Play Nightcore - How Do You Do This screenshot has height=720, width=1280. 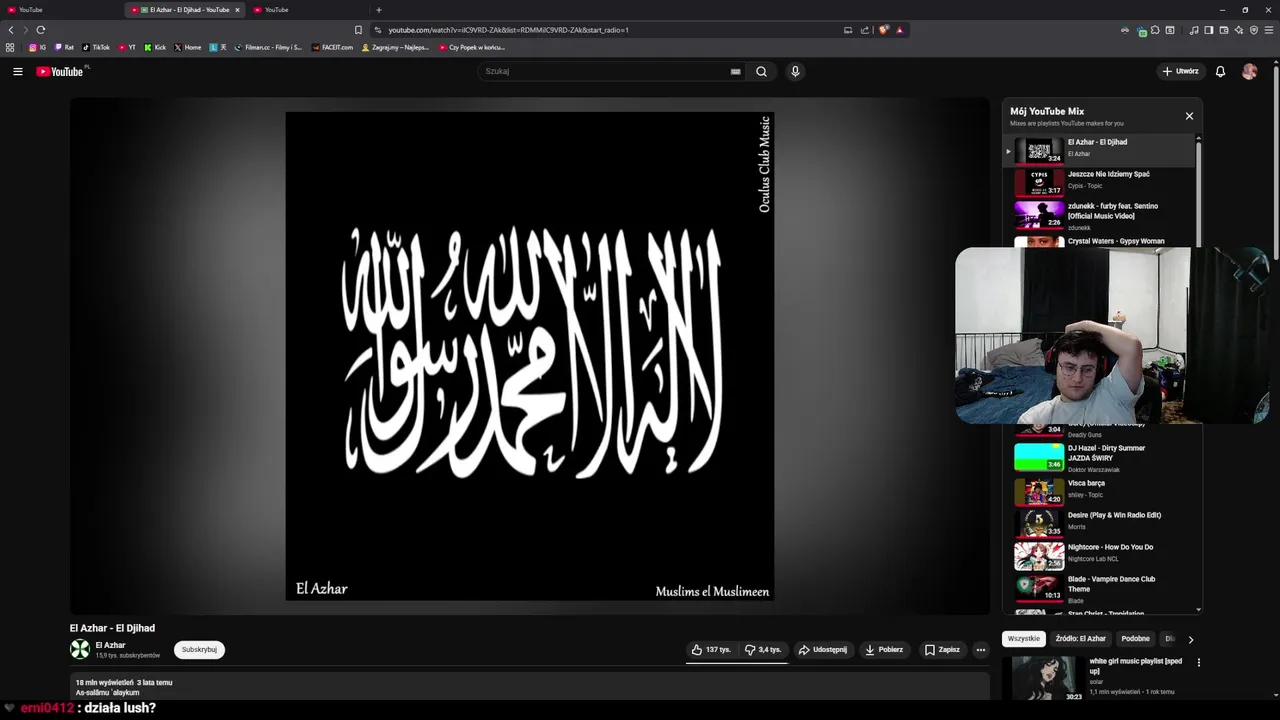click(1100, 555)
